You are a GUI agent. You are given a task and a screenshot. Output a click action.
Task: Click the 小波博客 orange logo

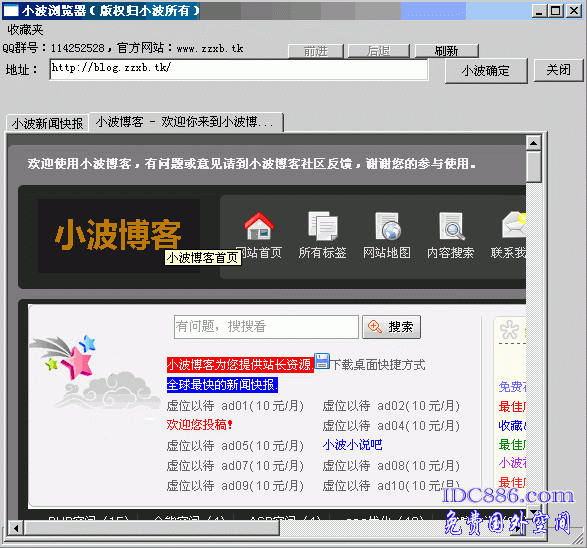[x=118, y=235]
